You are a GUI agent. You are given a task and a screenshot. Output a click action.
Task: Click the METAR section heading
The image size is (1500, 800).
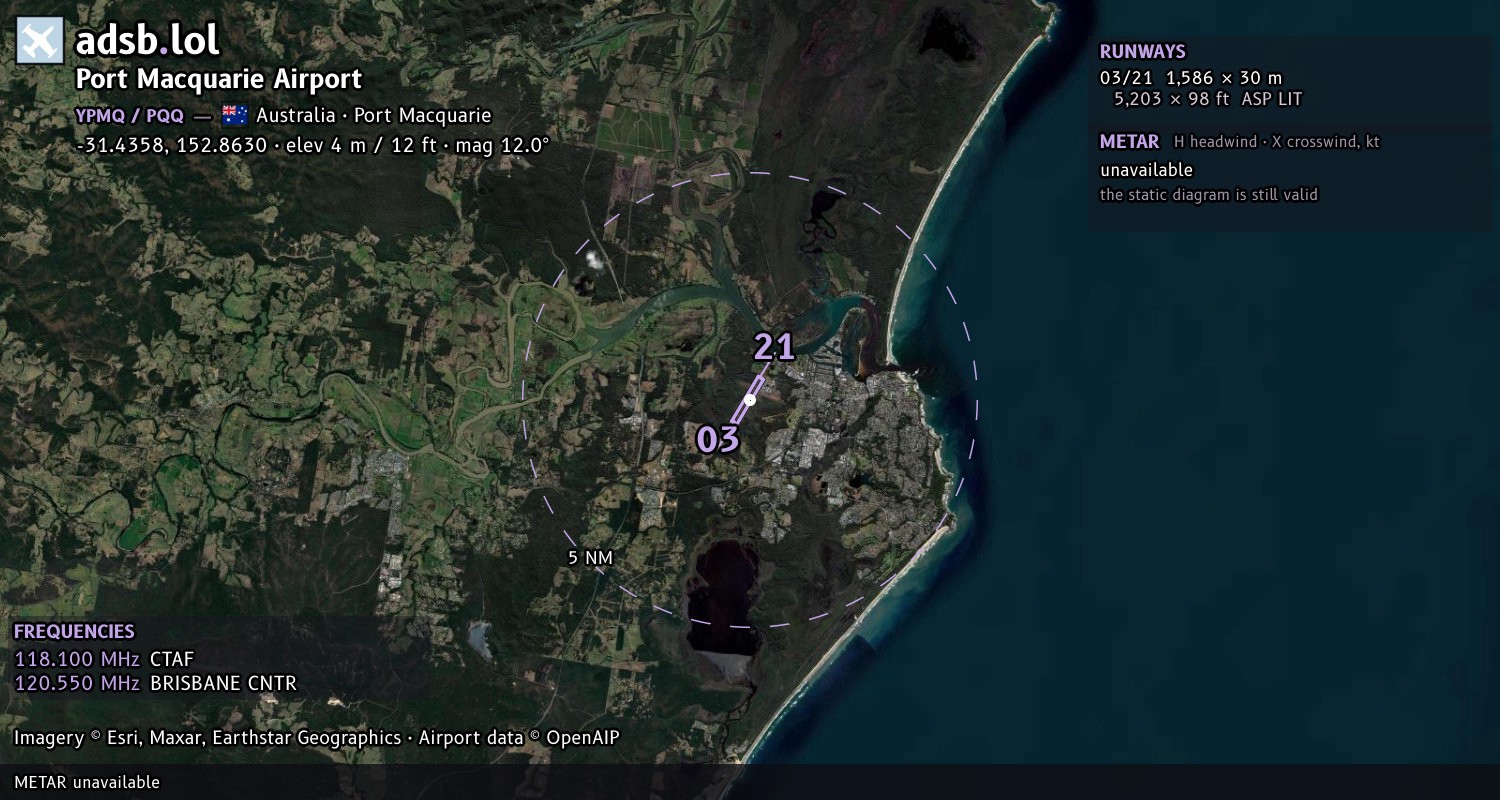tap(1129, 142)
